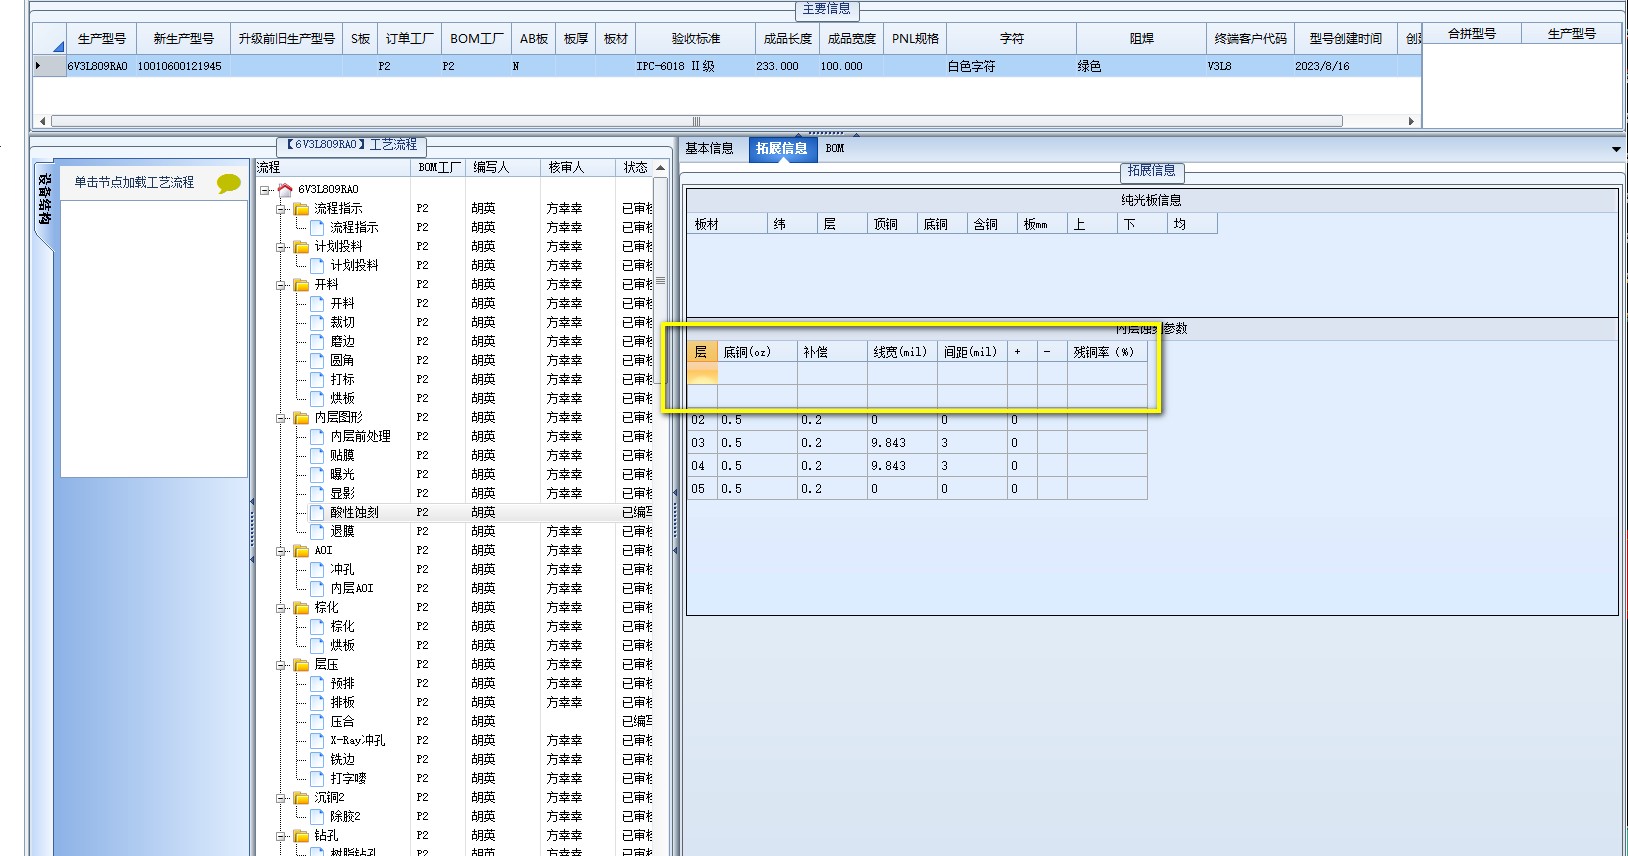
Task: Select the X-Ray冲孔 process step
Action: 357,740
